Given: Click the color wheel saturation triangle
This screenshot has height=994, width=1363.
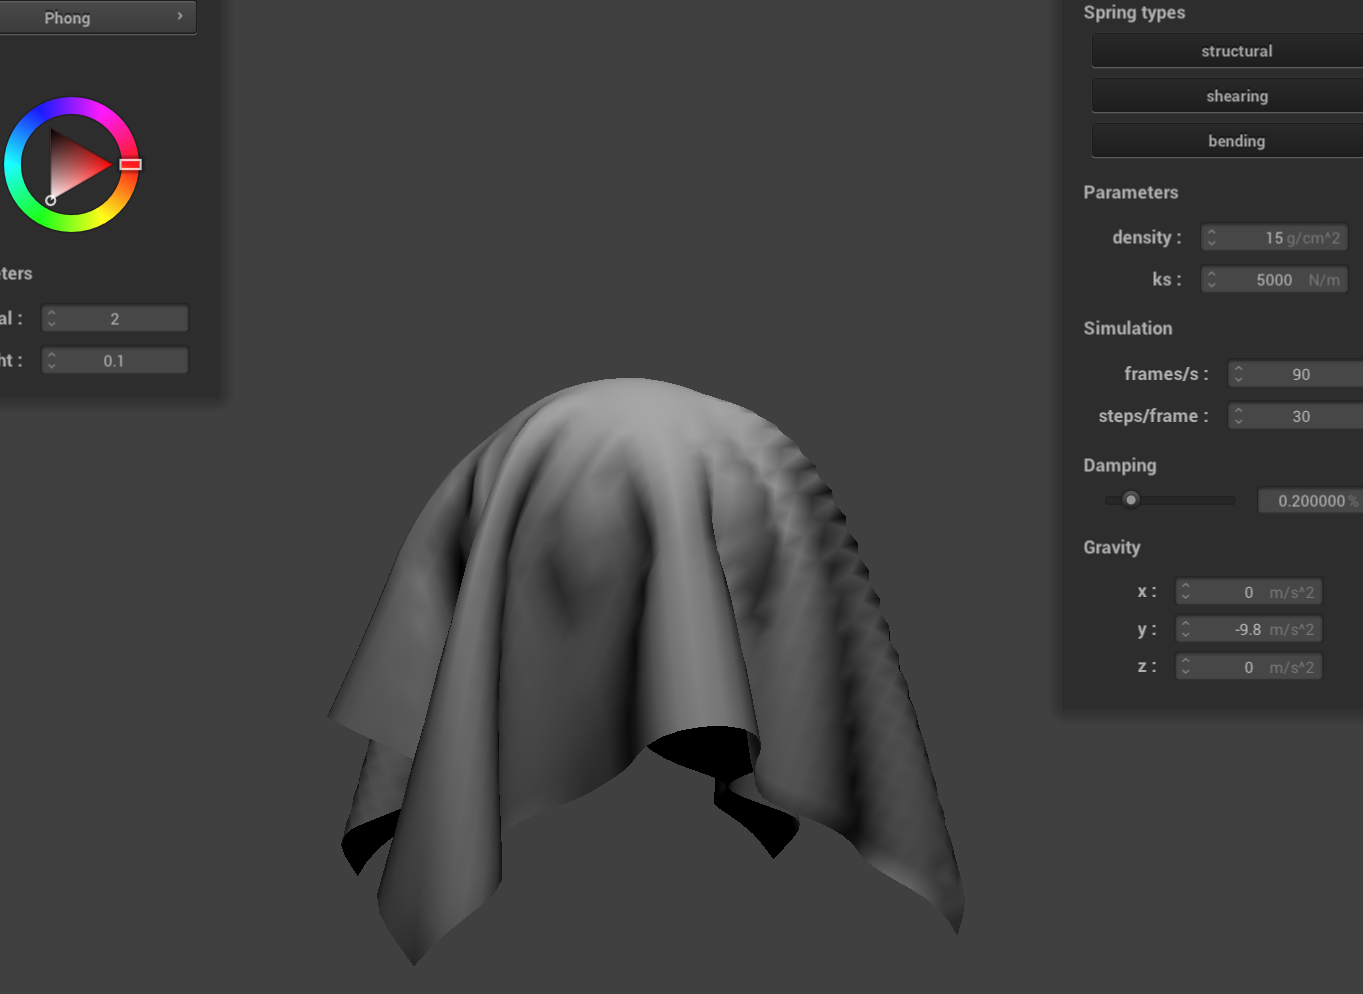Looking at the screenshot, I should pos(74,164).
